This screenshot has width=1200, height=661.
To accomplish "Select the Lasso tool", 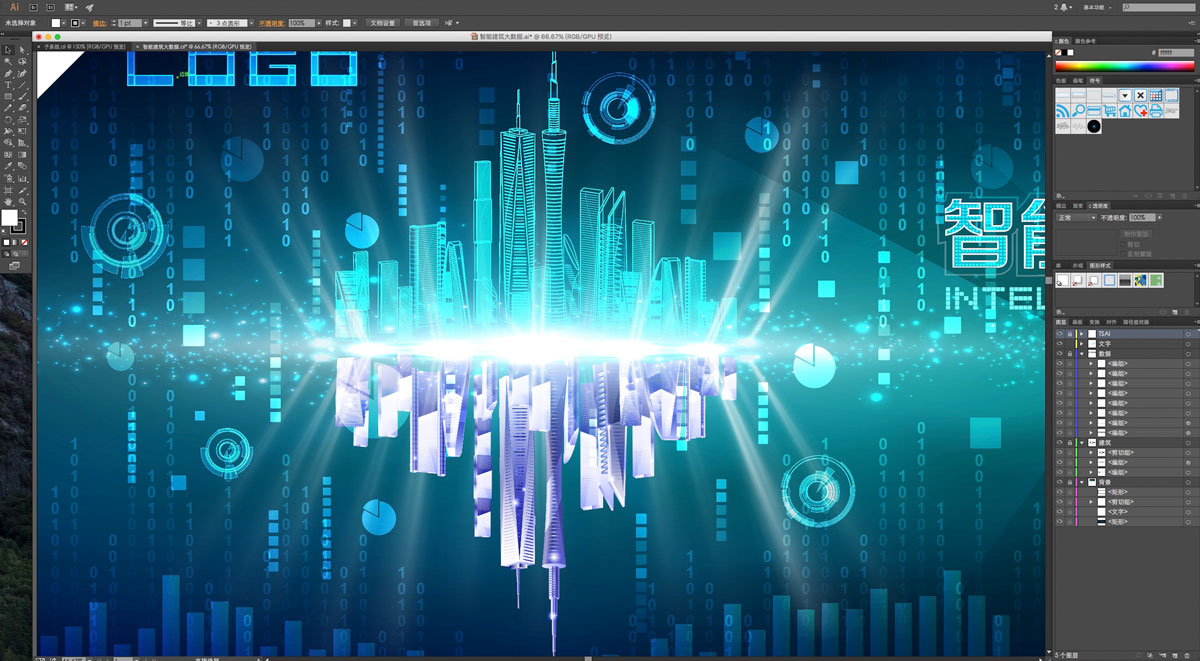I will coord(21,62).
